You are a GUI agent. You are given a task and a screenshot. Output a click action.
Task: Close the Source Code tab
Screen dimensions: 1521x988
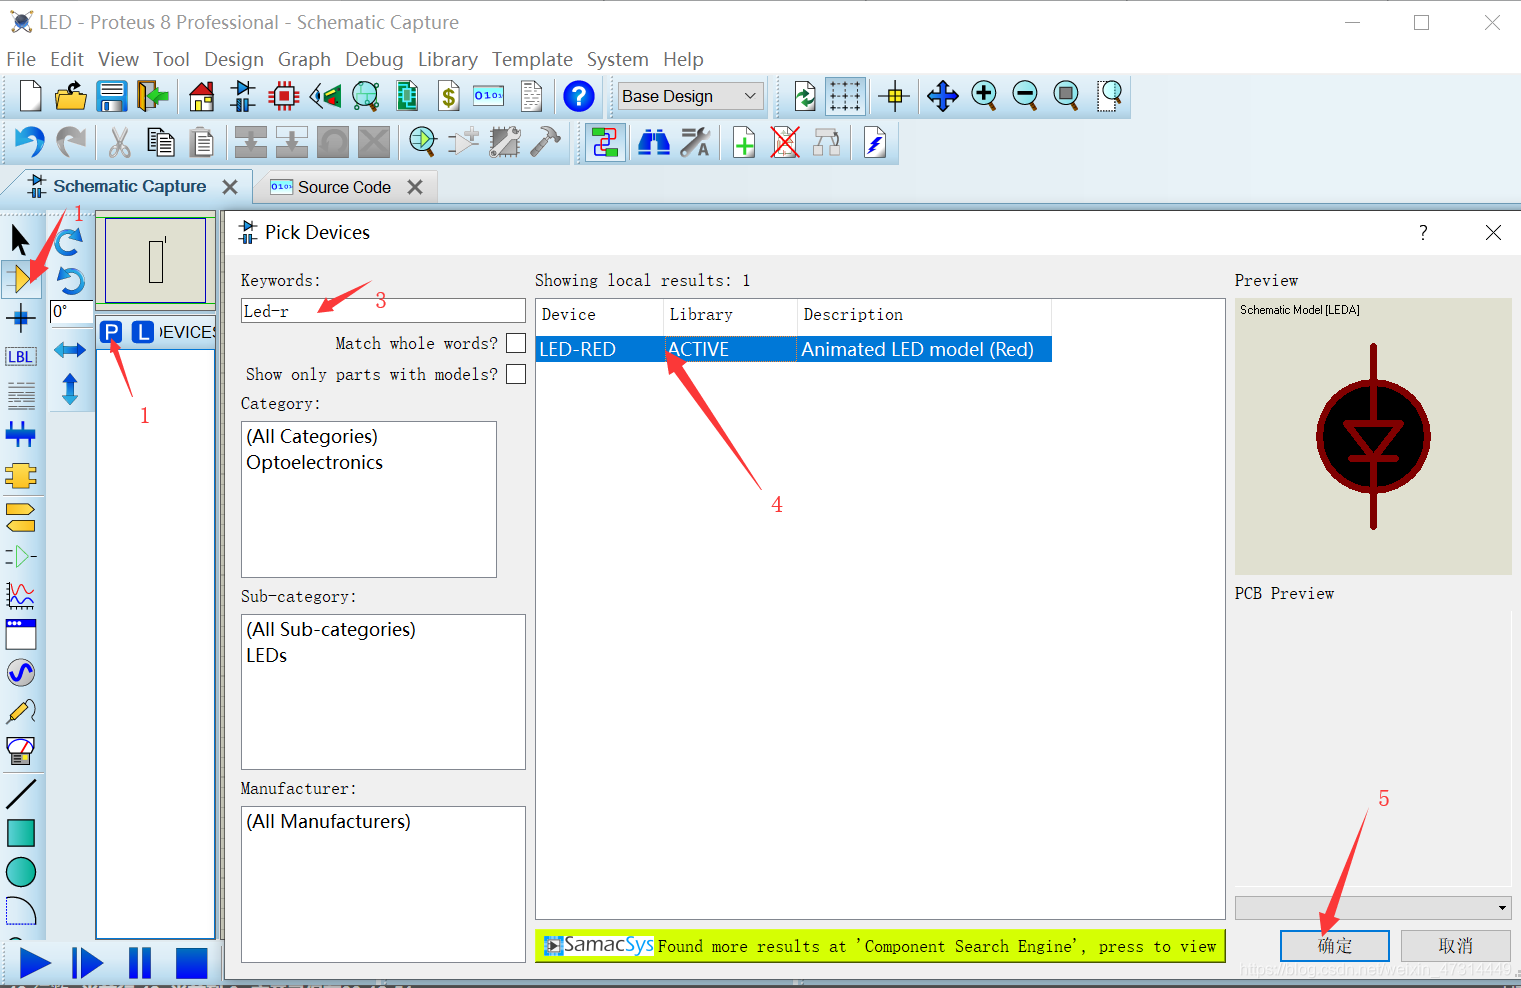tap(415, 187)
